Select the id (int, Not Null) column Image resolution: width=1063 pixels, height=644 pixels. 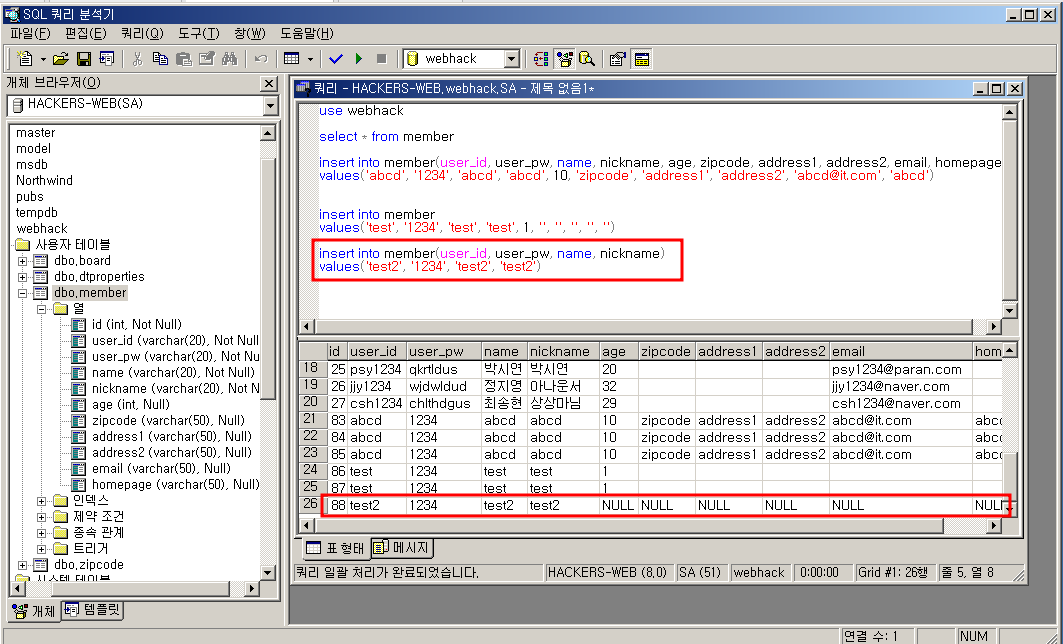(137, 325)
